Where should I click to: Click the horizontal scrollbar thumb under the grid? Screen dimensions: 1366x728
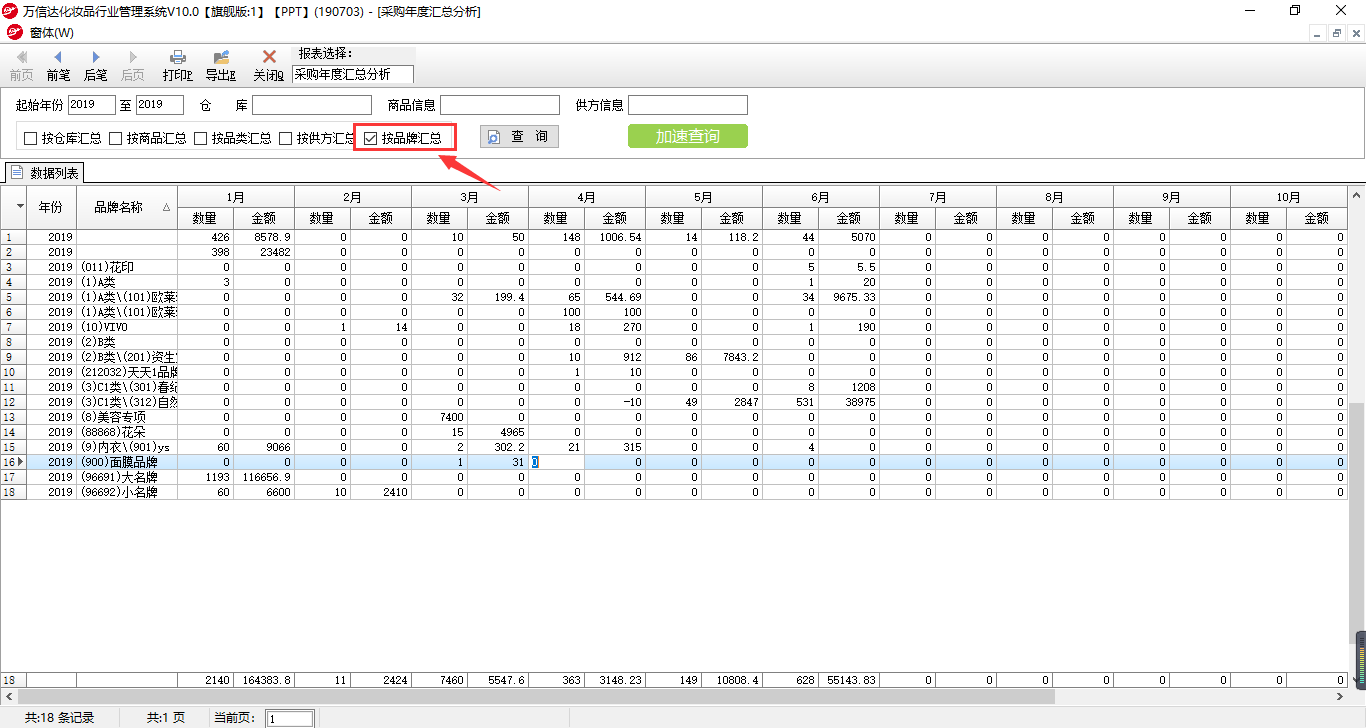pos(535,696)
